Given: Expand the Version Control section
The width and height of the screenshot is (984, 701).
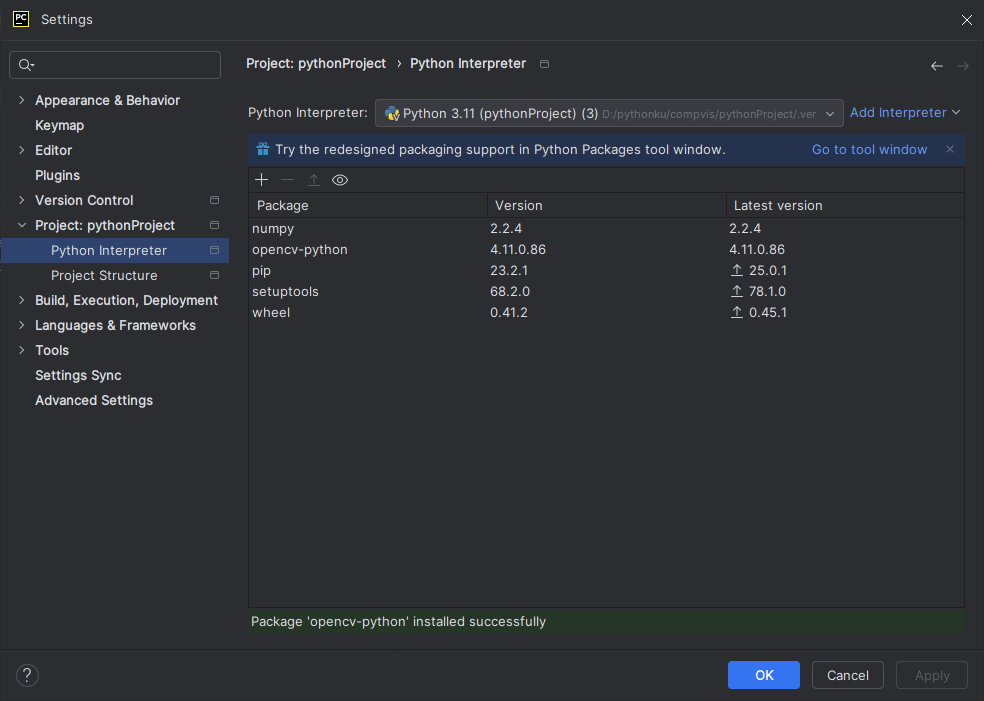Looking at the screenshot, I should pos(22,200).
